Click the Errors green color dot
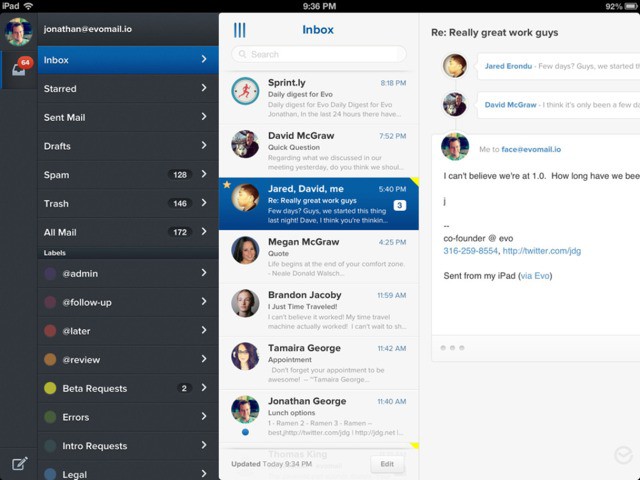 (50, 417)
